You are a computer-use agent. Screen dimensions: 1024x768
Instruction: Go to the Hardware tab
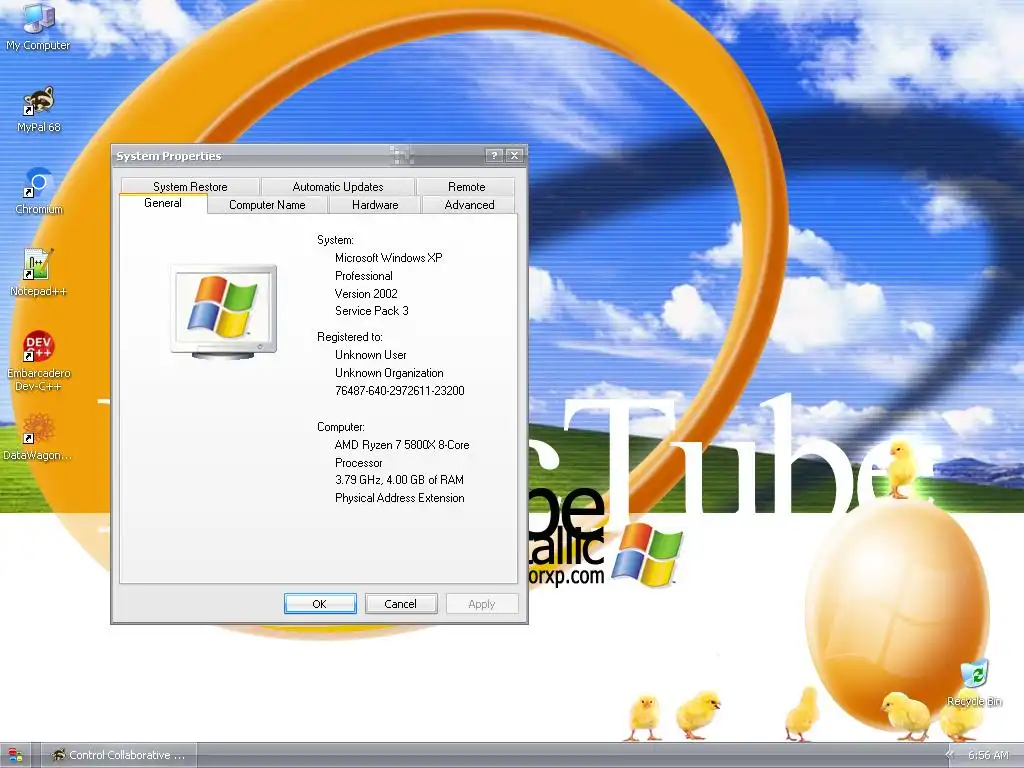point(375,205)
